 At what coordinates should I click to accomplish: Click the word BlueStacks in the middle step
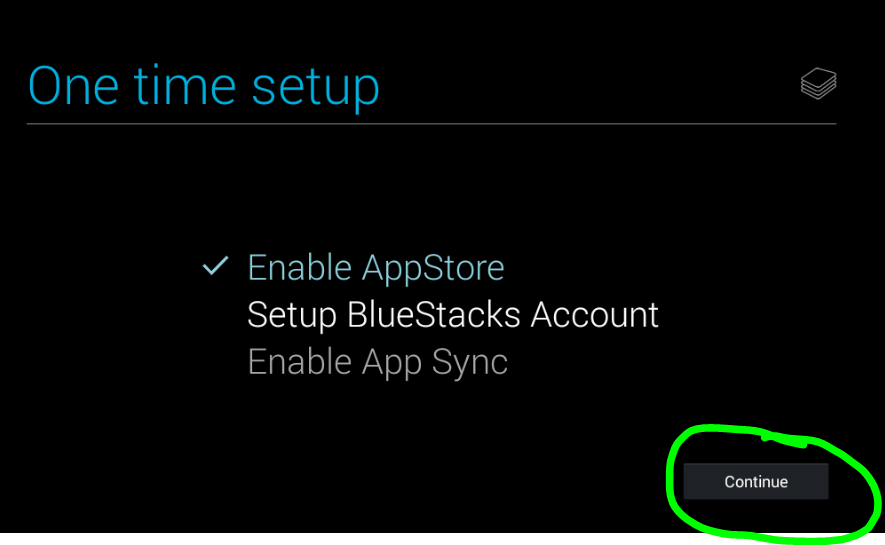(x=433, y=315)
